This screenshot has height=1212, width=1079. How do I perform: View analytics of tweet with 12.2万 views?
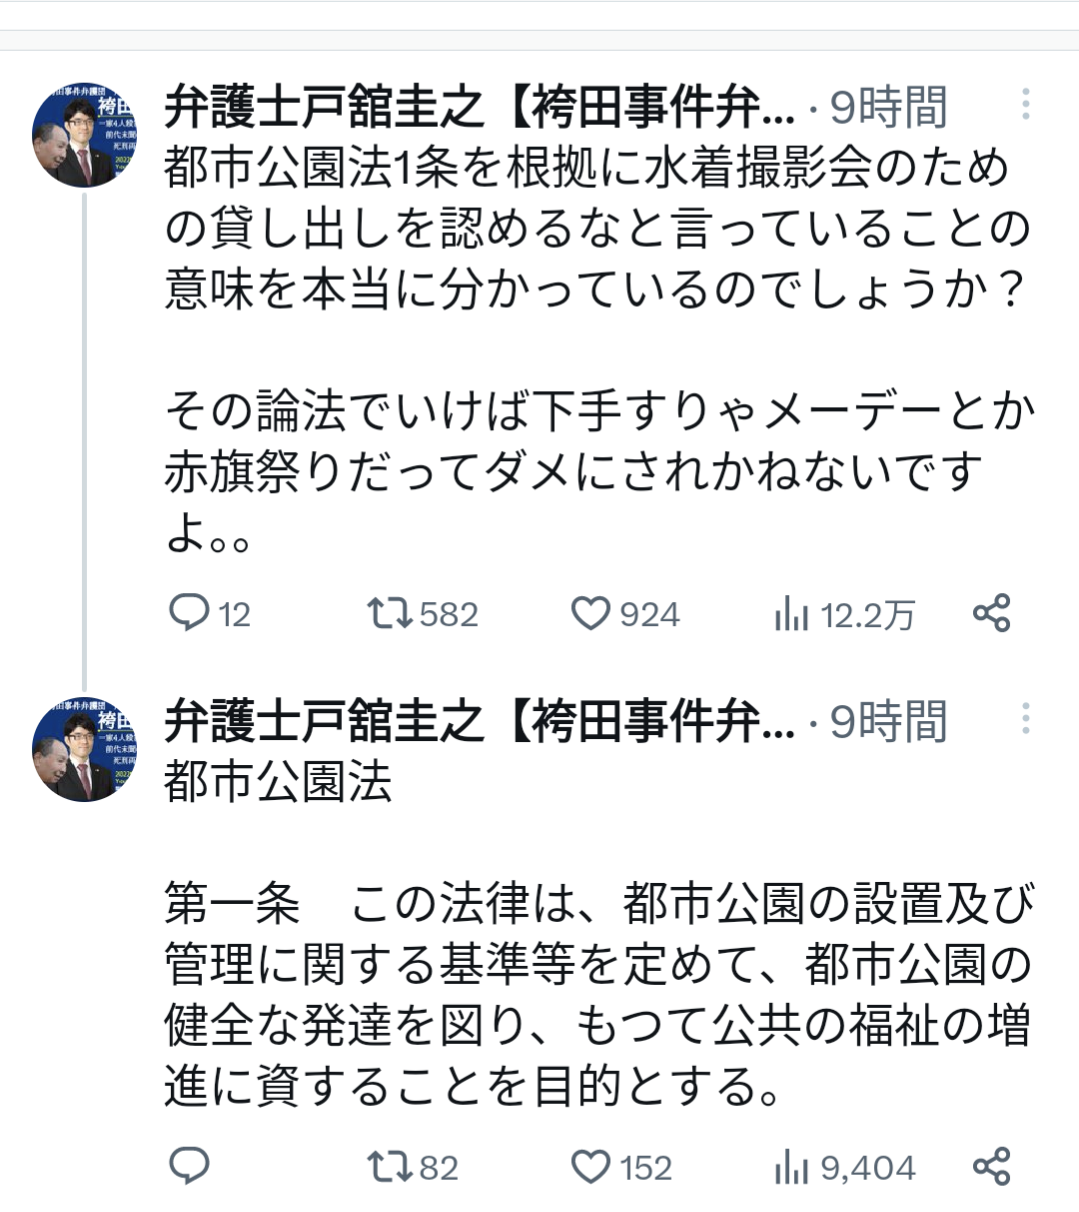click(x=791, y=615)
